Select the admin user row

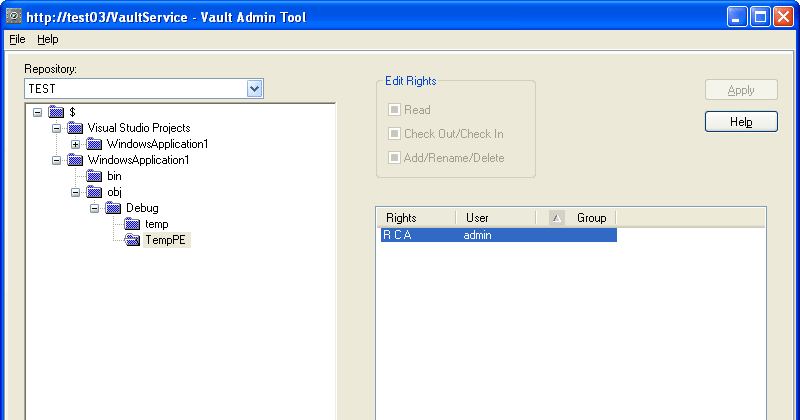(x=496, y=236)
